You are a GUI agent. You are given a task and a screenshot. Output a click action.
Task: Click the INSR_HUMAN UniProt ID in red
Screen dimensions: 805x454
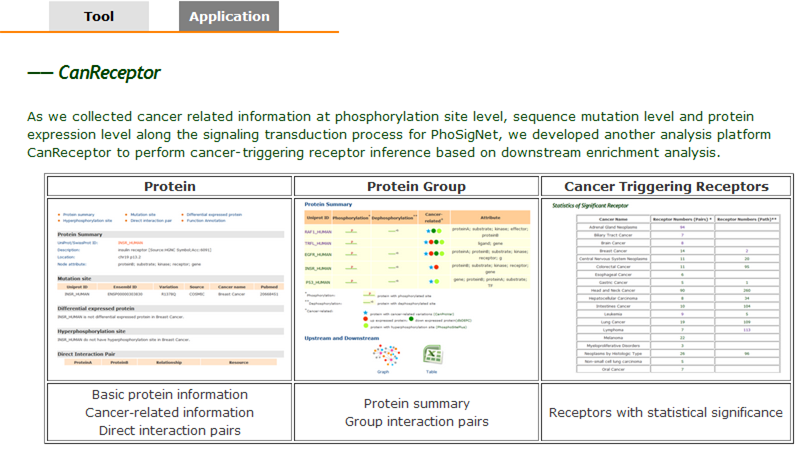130,242
